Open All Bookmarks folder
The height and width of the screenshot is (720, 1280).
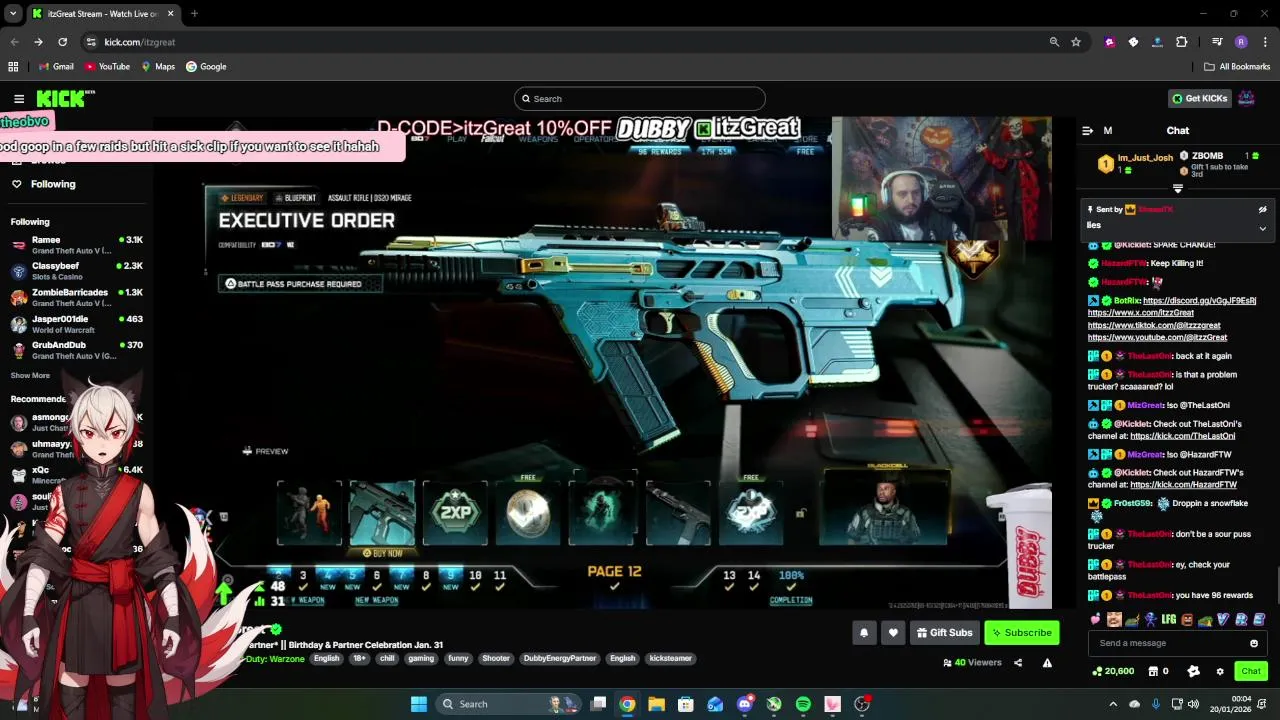(x=1237, y=67)
